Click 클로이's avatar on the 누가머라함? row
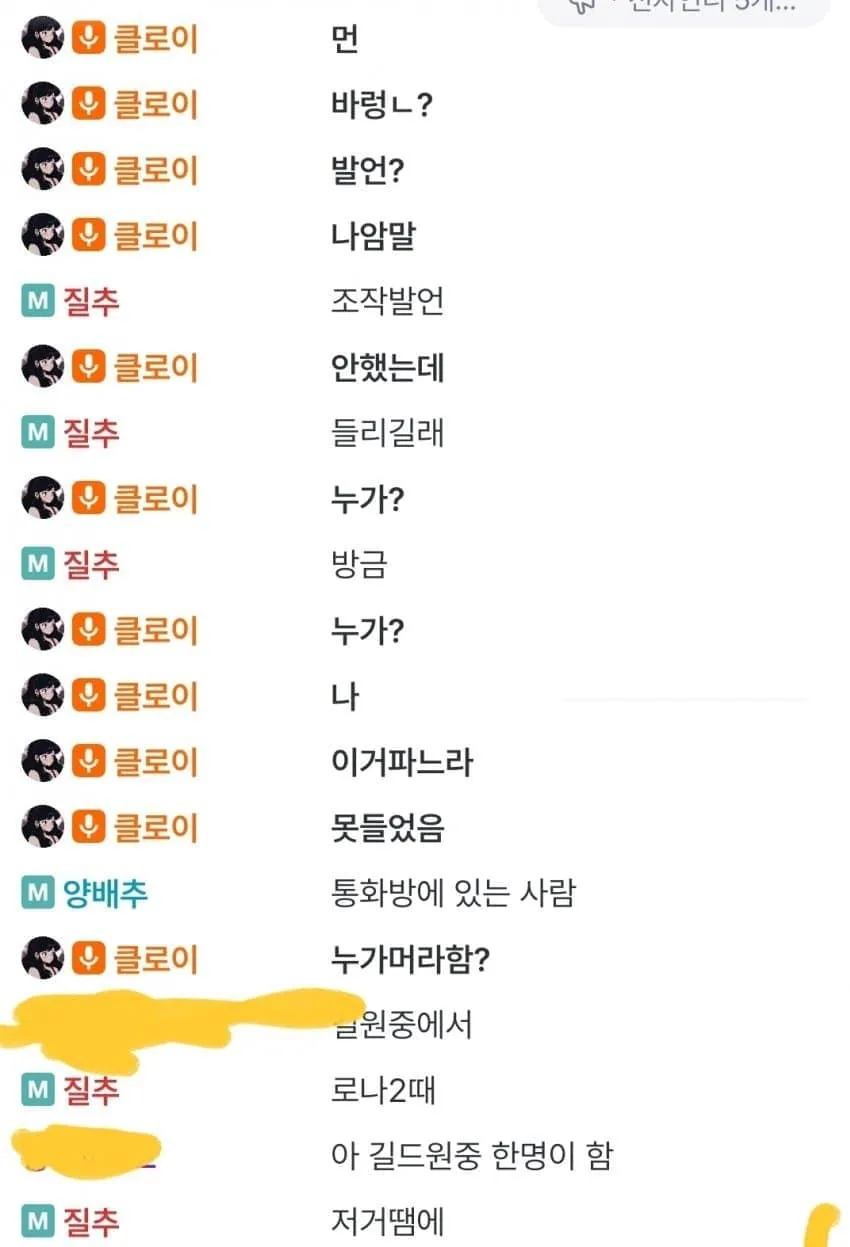 point(42,959)
